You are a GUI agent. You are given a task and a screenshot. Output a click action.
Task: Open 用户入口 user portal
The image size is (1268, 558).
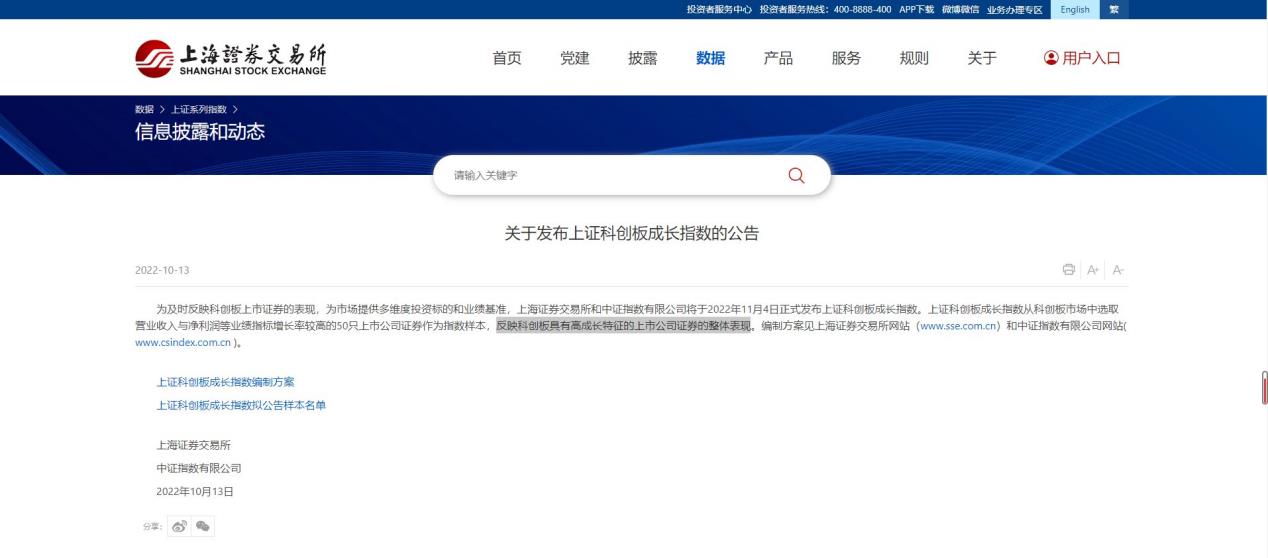click(x=1082, y=58)
